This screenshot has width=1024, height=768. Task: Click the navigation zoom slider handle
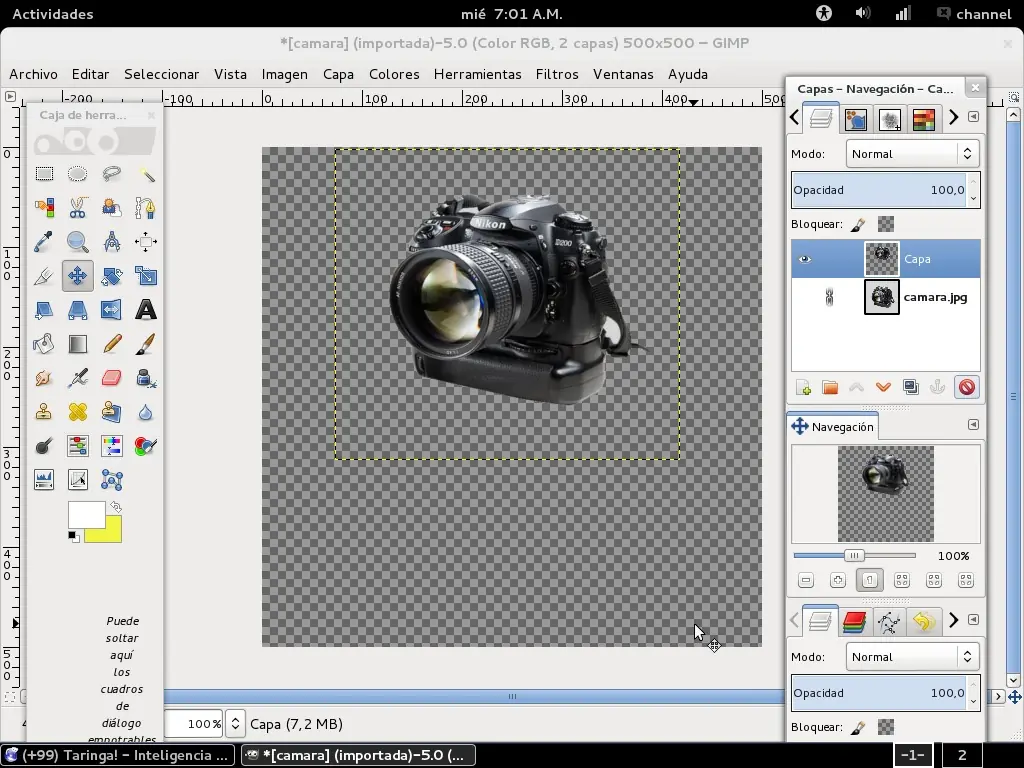point(854,556)
